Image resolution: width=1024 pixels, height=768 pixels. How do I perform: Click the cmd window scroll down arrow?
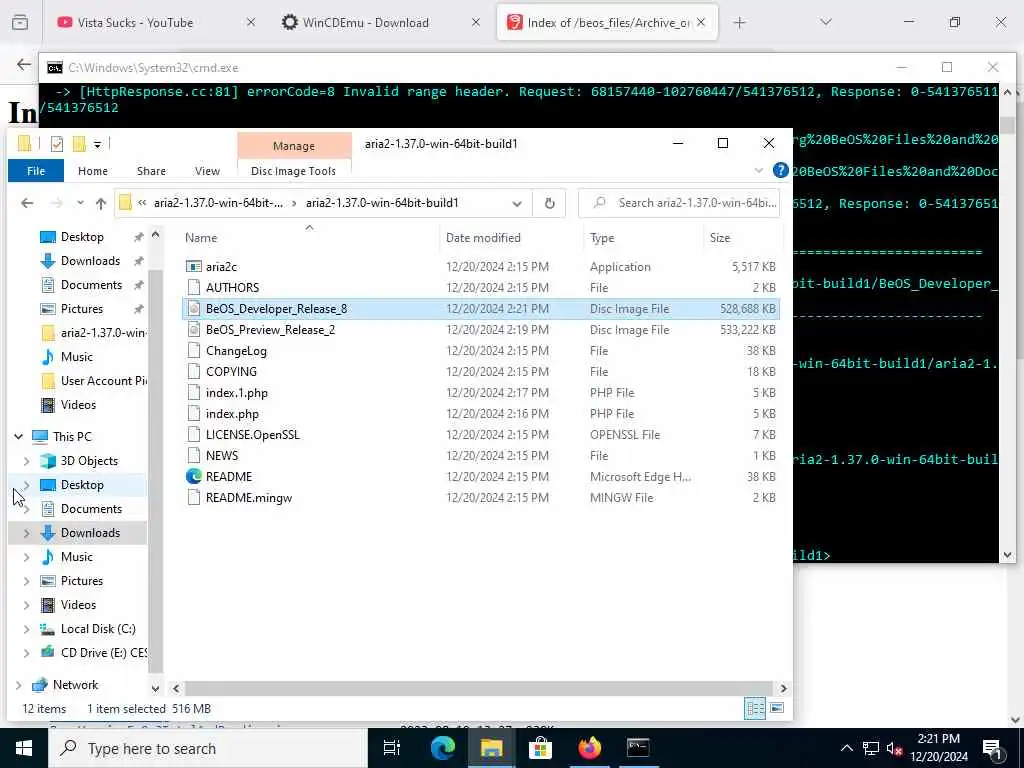point(1007,555)
